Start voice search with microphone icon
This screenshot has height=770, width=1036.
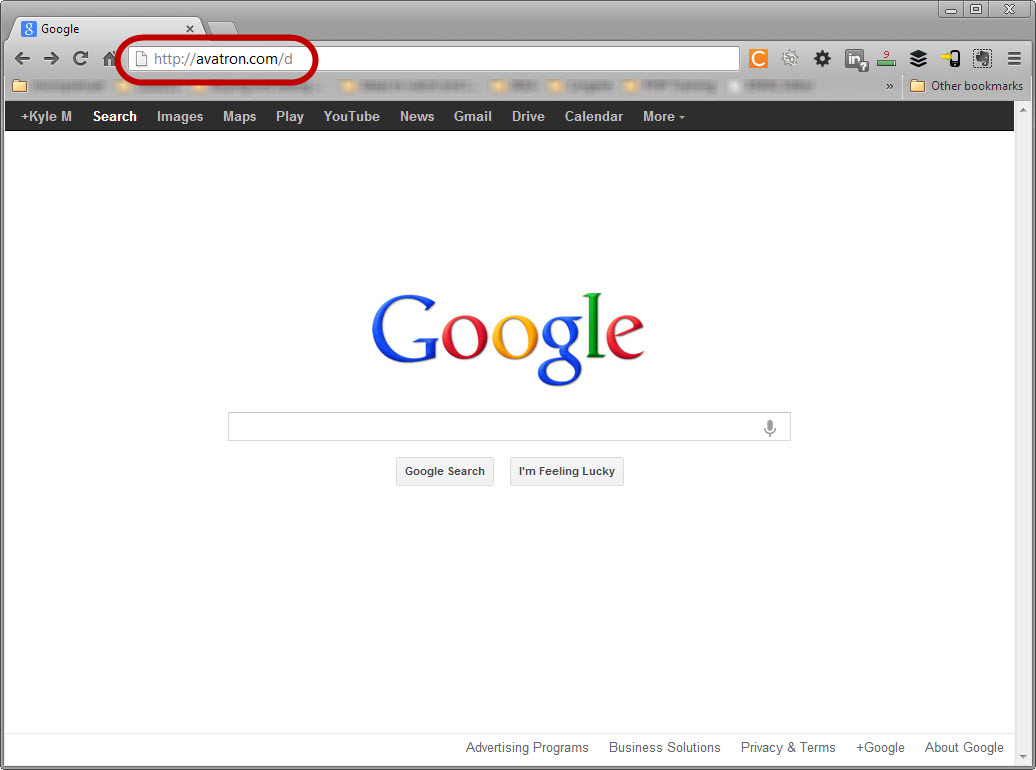coord(770,428)
